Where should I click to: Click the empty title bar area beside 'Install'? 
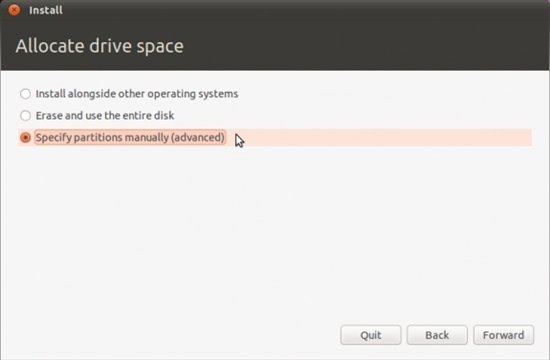305,10
